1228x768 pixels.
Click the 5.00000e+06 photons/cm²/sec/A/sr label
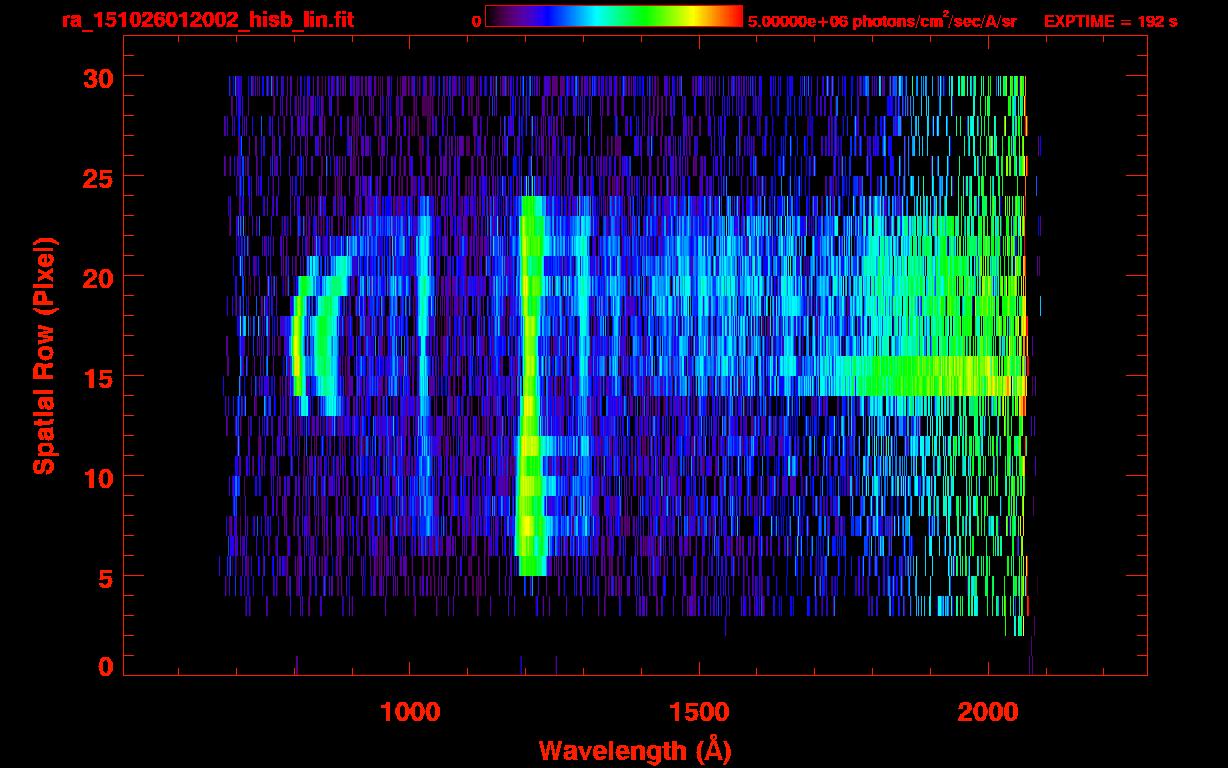tap(882, 20)
